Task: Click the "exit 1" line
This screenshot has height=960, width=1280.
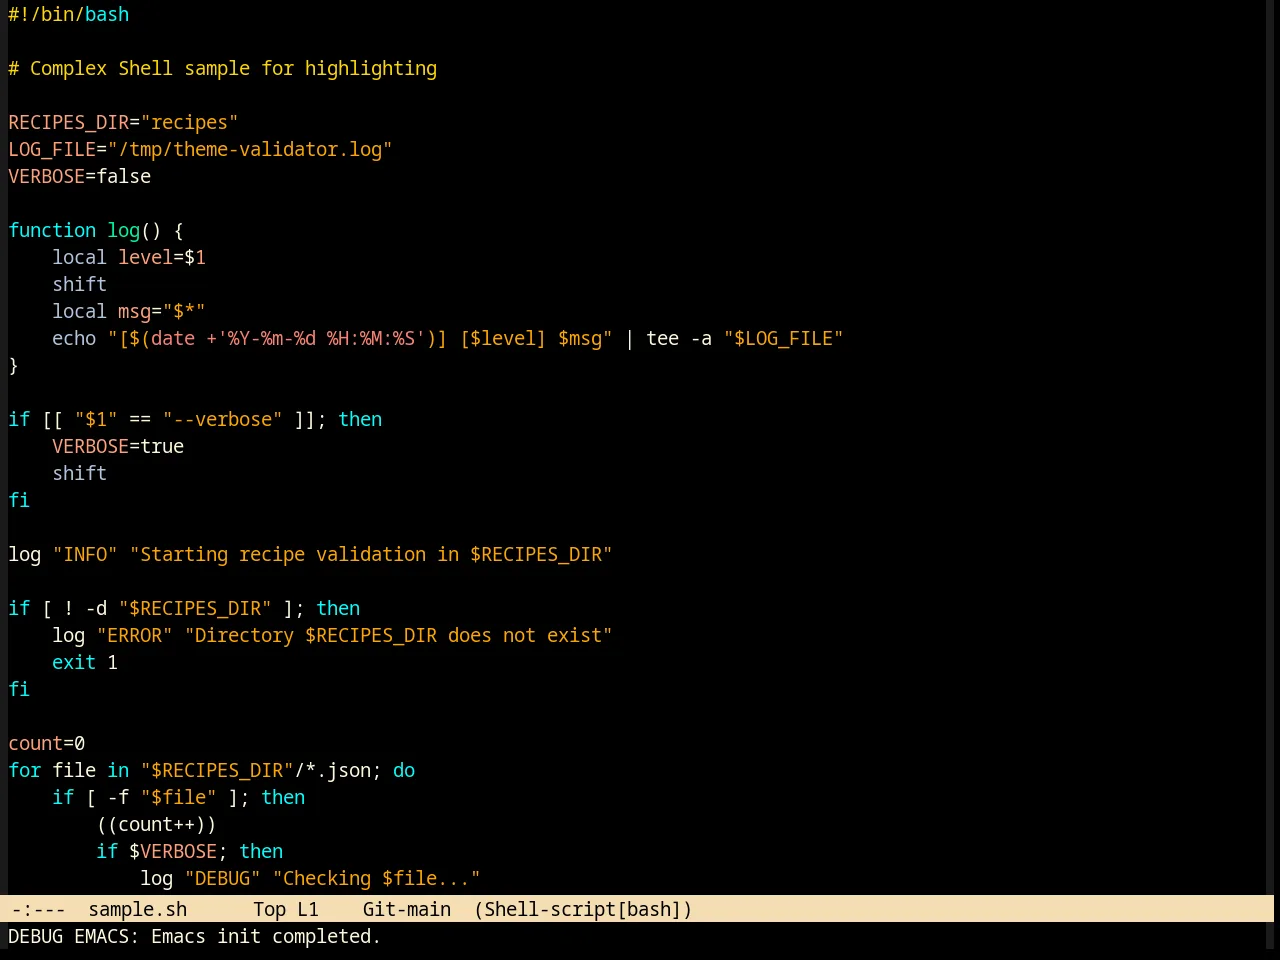Action: pyautogui.click(x=85, y=662)
